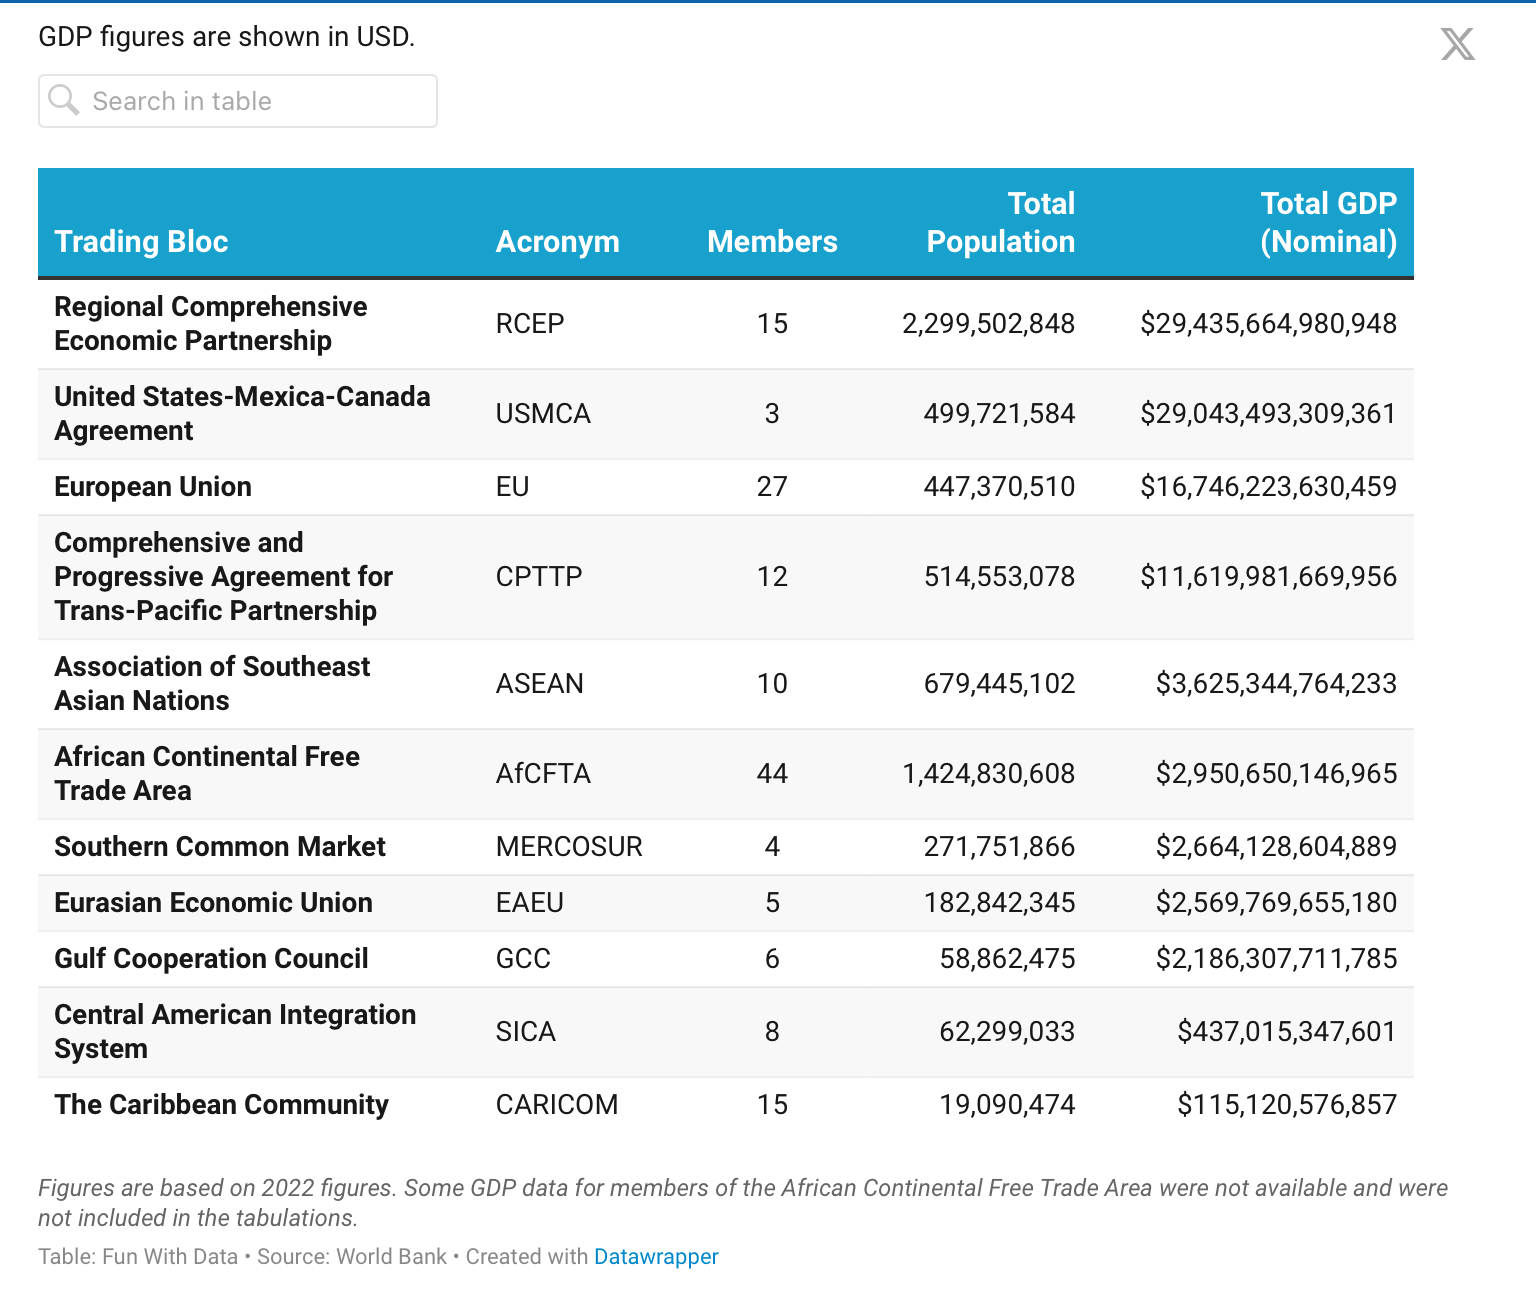Sort by Total Population column header

(x=1000, y=222)
